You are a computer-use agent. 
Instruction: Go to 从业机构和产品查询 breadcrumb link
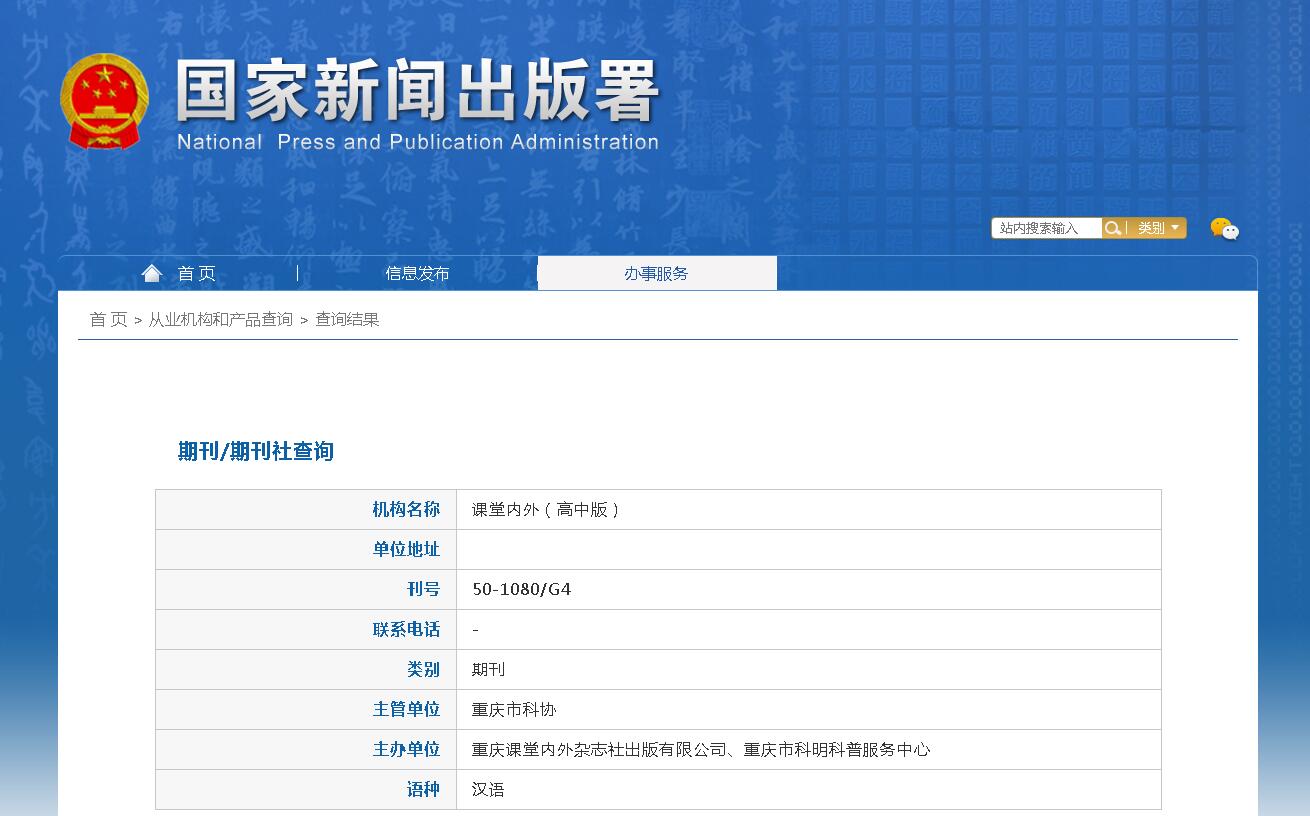[221, 320]
